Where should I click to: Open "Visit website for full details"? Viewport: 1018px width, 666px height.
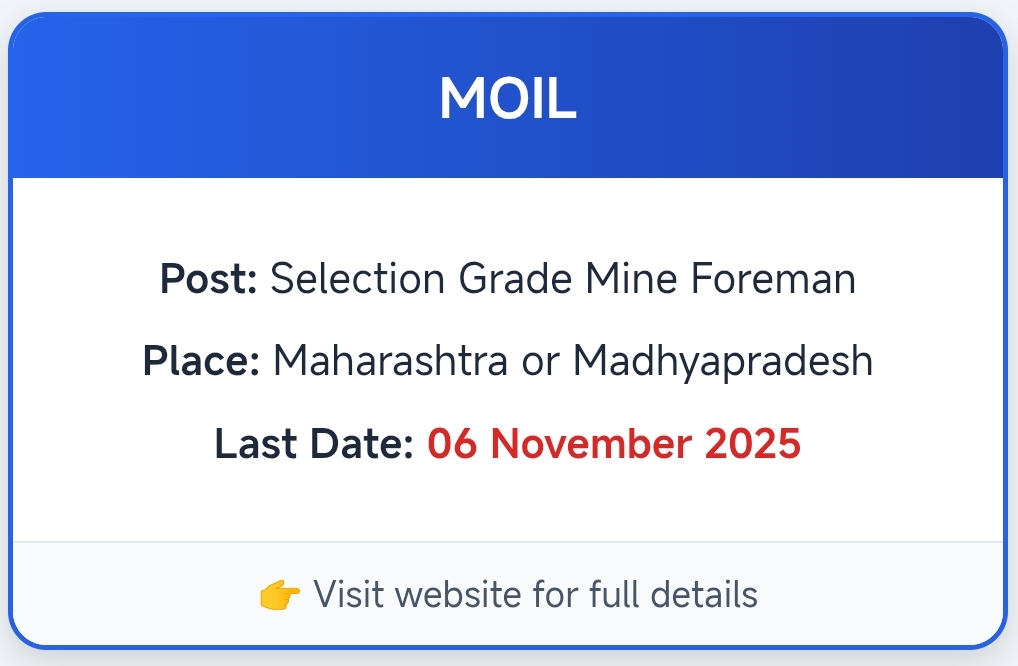[535, 595]
